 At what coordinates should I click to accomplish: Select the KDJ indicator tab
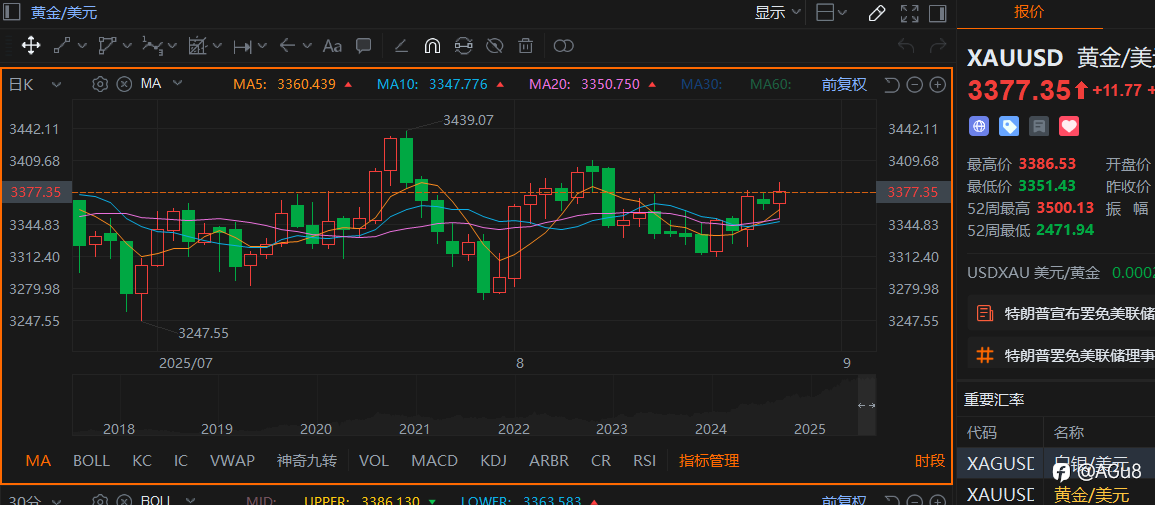pyautogui.click(x=494, y=461)
